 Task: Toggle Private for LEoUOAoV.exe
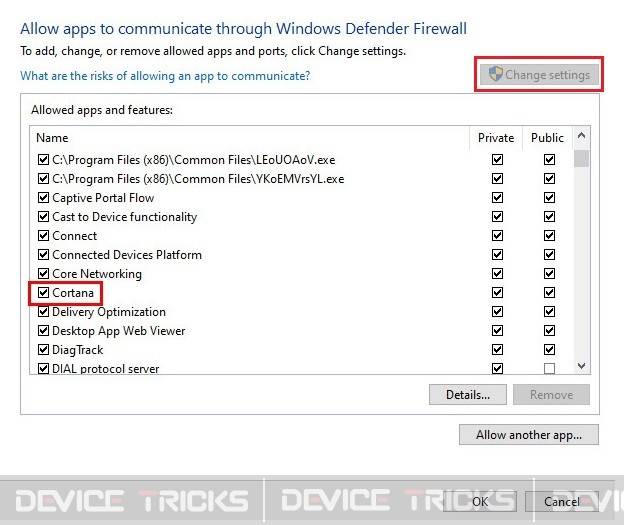click(x=497, y=160)
